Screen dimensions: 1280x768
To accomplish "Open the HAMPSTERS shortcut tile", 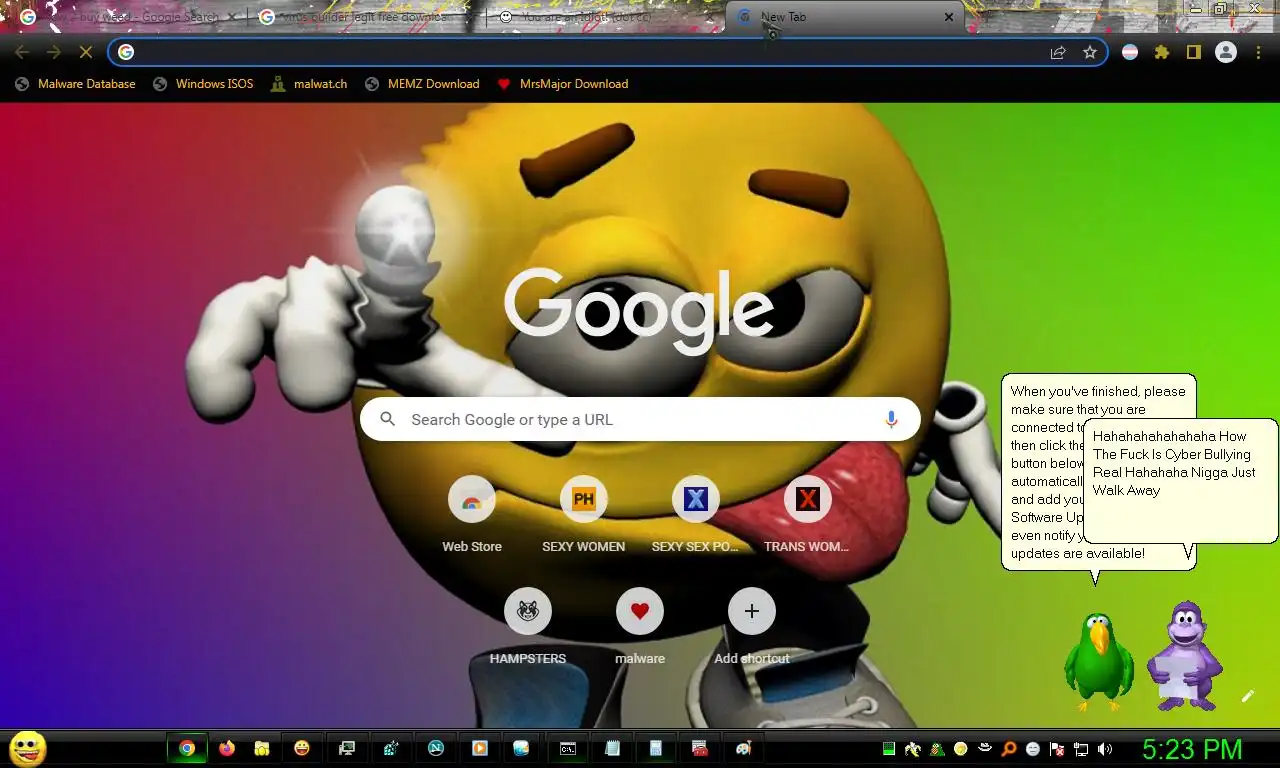I will [528, 627].
